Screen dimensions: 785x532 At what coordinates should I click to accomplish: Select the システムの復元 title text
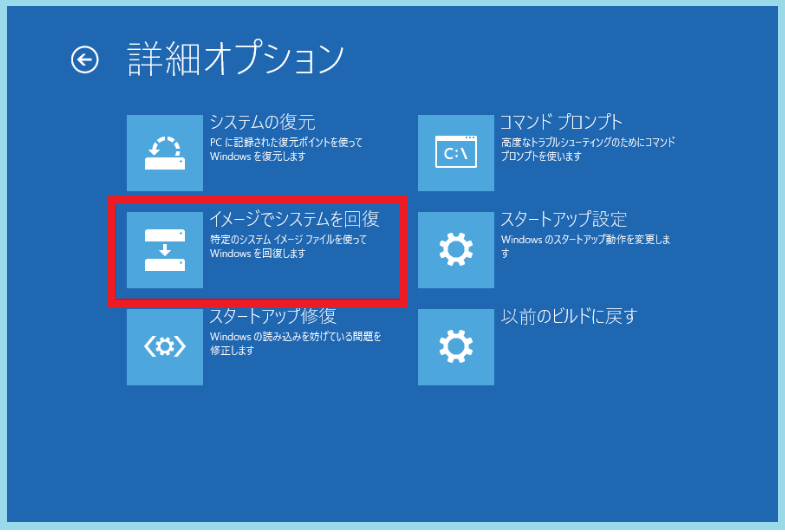tap(262, 122)
